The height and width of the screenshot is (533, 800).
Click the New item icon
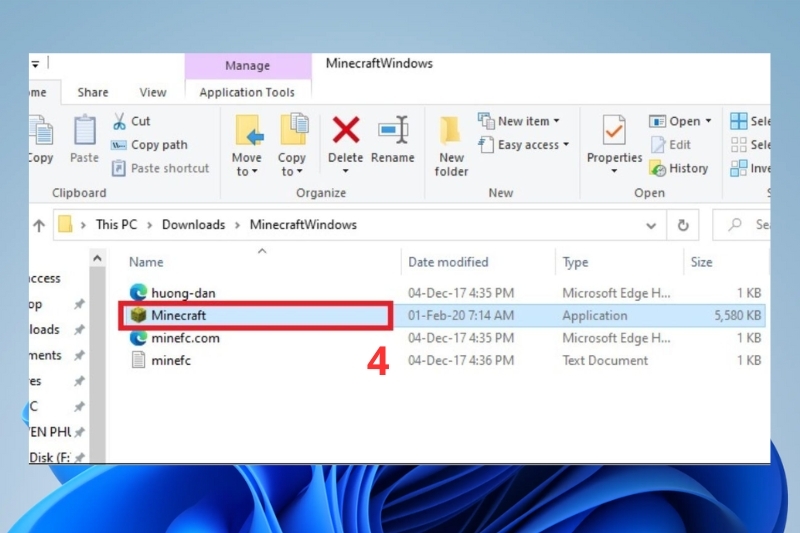tap(486, 121)
